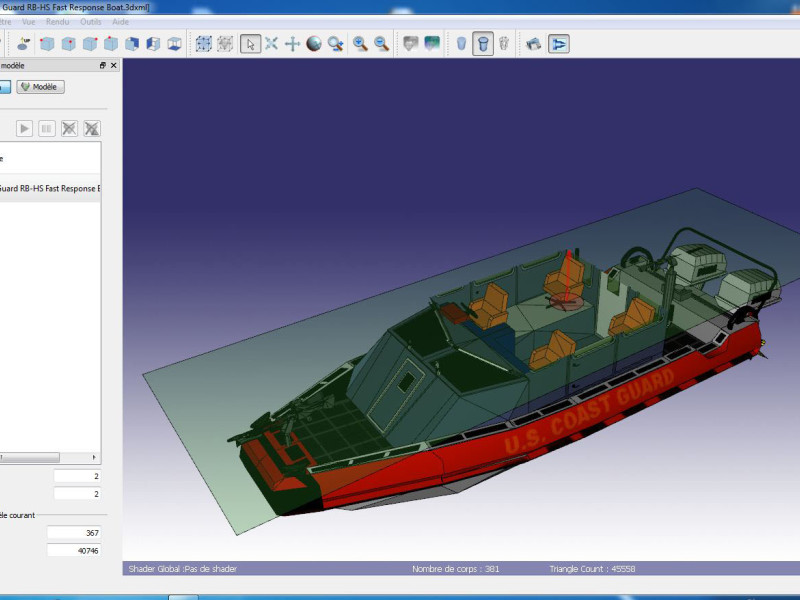
Task: Open the Outils menu
Action: point(91,22)
